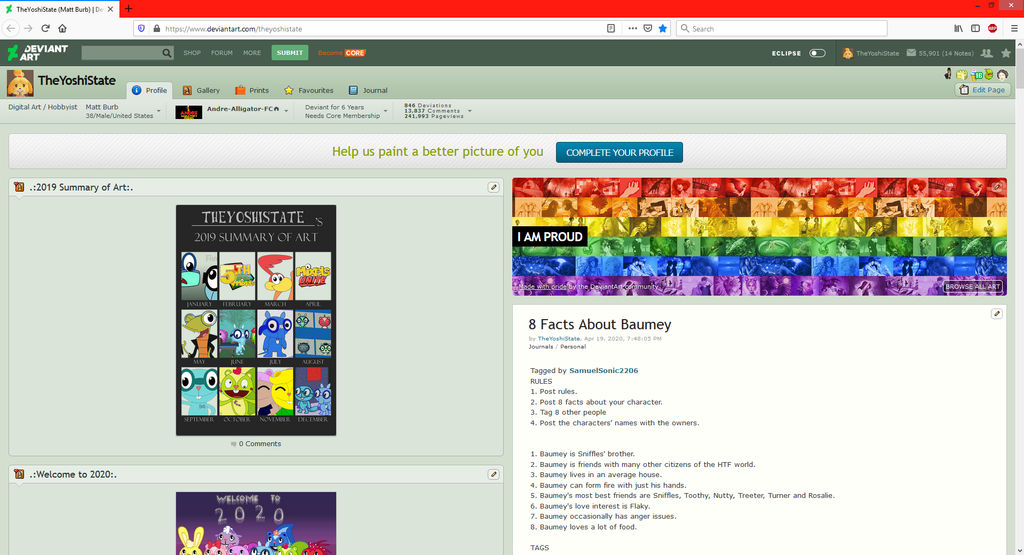
Task: Expand the Matt Burb details dropdown arrow
Action: coord(159,111)
